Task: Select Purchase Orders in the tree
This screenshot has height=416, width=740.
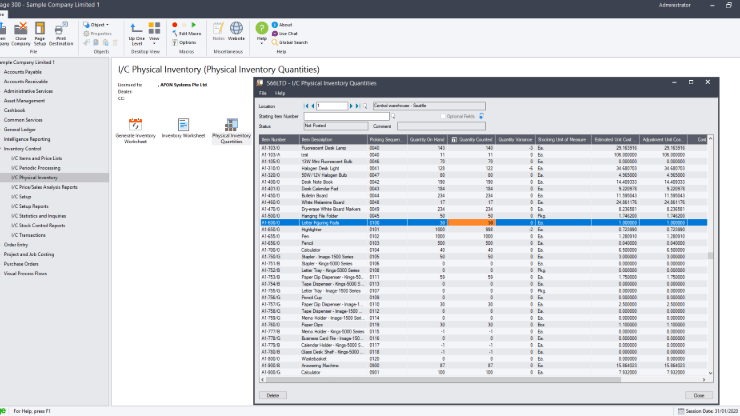Action: pos(21,264)
